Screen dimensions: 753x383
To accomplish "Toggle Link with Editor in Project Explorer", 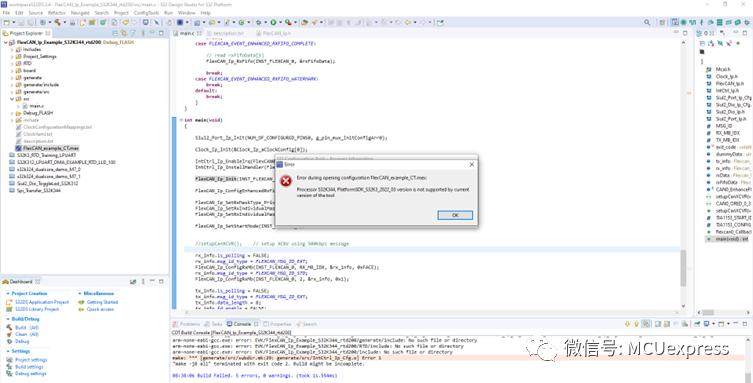I will pyautogui.click(x=124, y=33).
